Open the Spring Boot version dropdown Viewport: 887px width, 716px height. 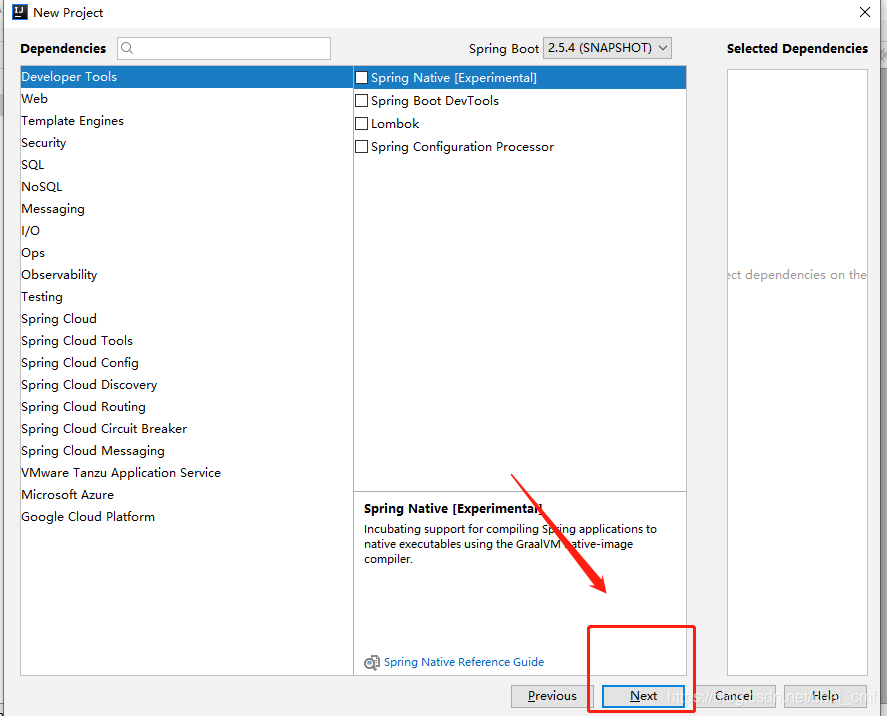click(x=607, y=48)
